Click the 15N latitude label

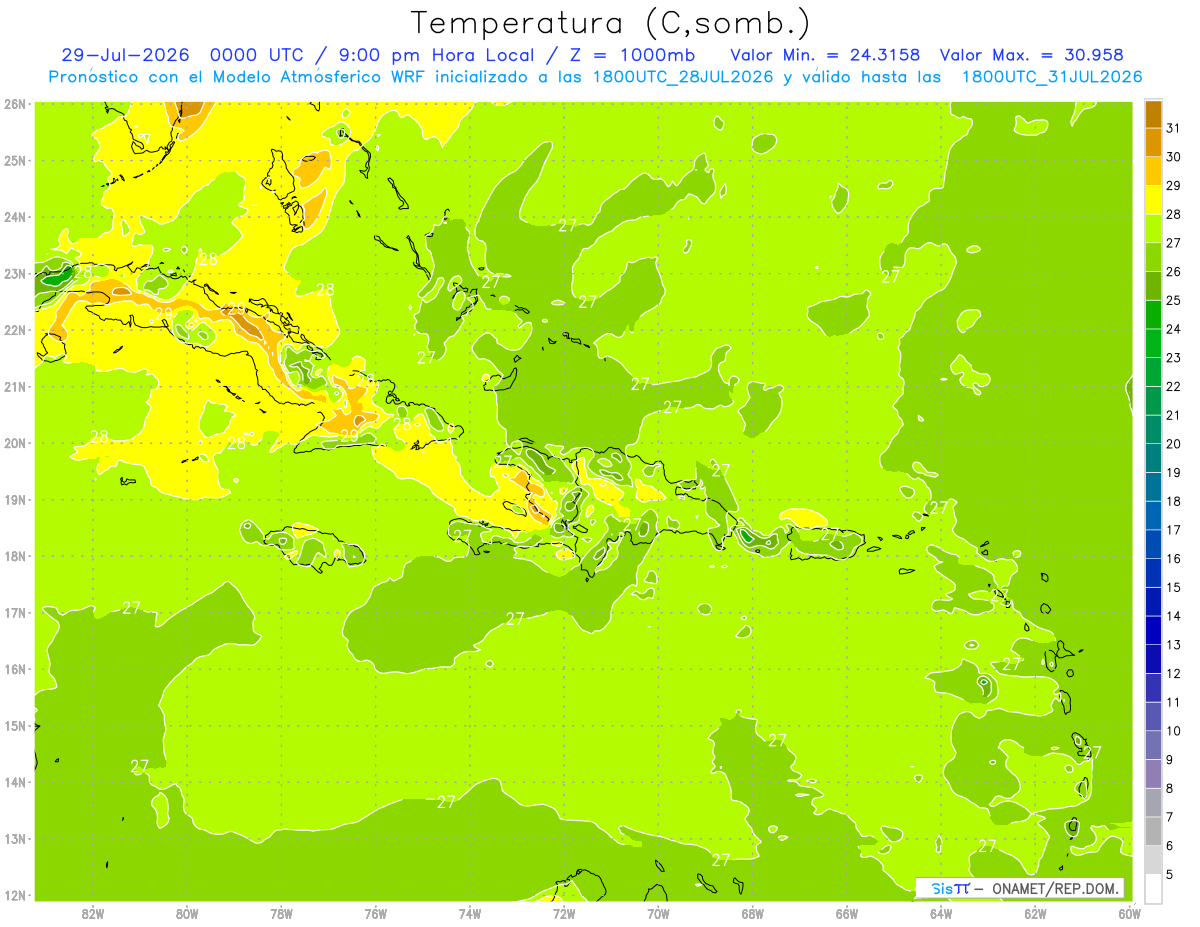click(15, 726)
